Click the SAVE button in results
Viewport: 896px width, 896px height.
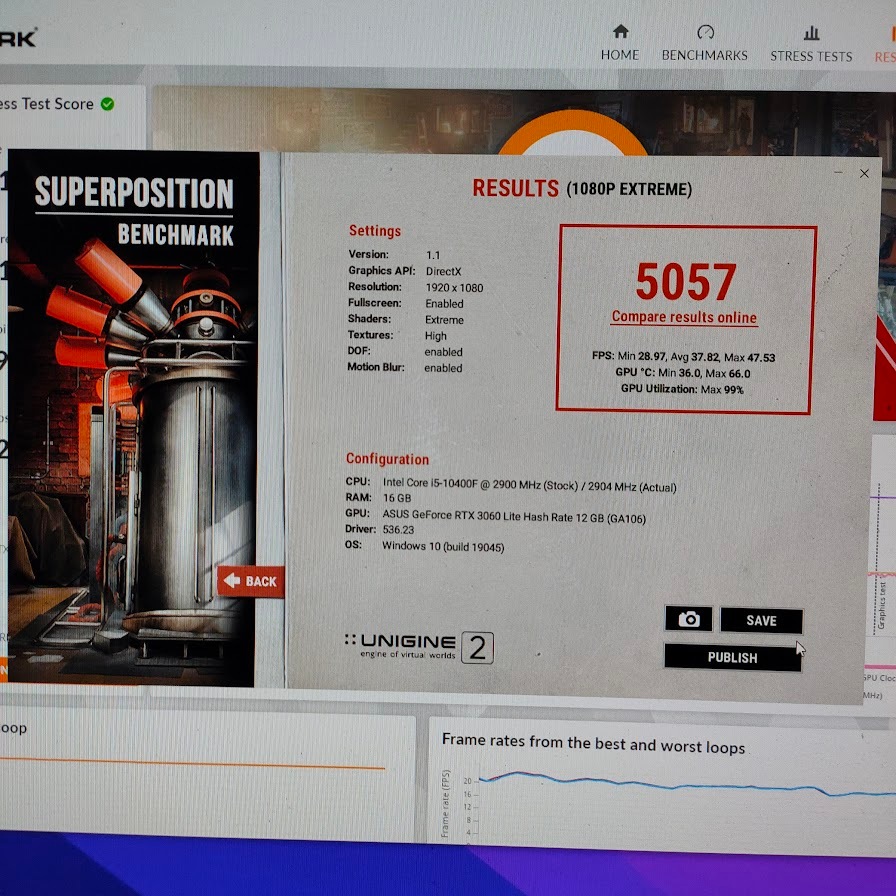pos(761,621)
